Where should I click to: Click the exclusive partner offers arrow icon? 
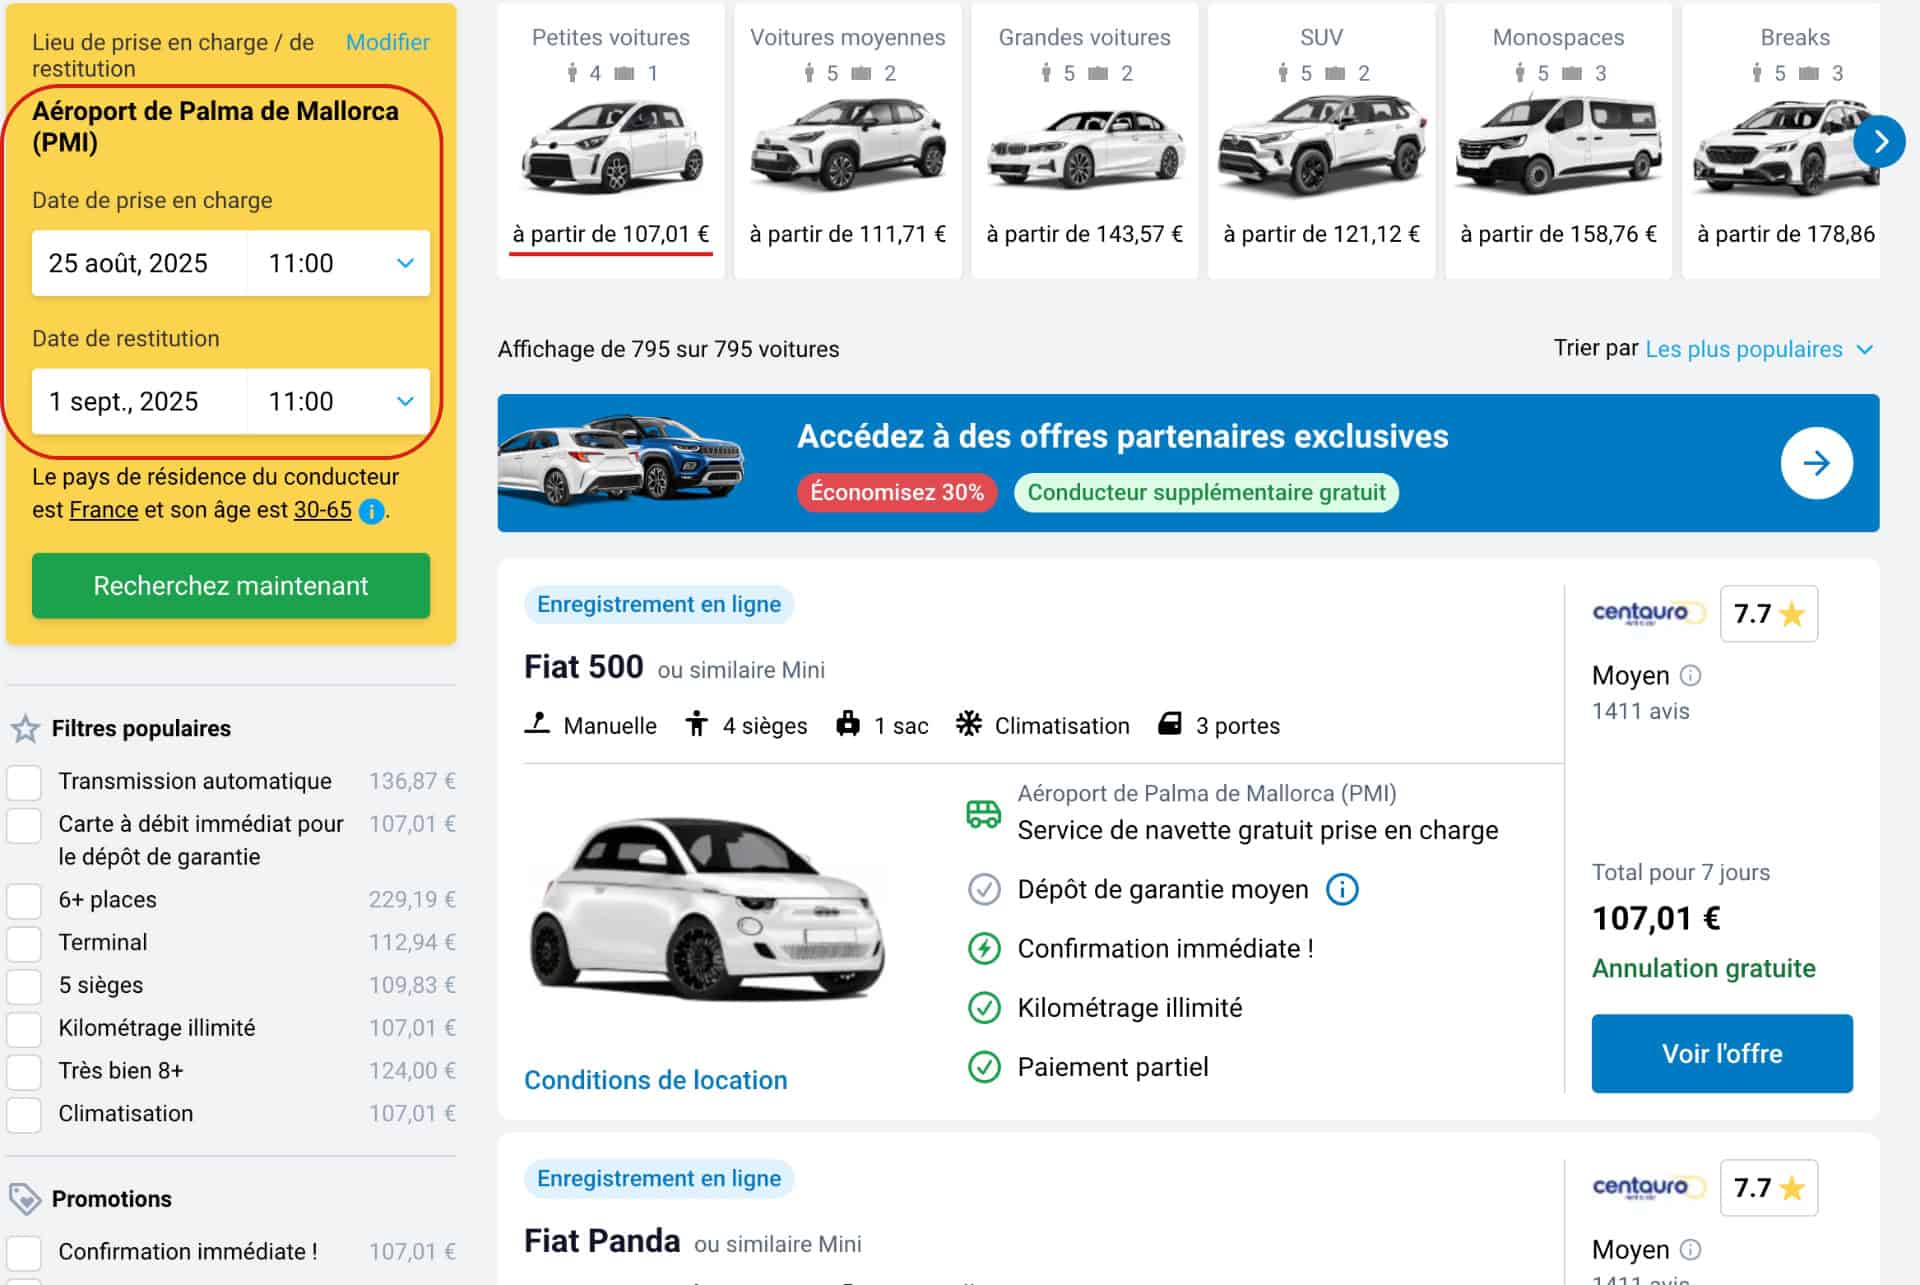1816,463
